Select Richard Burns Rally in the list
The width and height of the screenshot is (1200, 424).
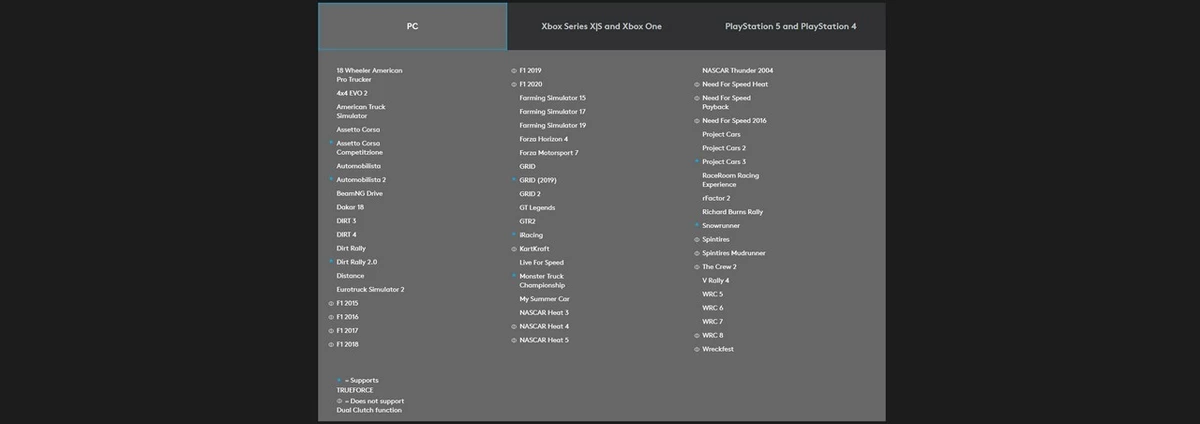(x=732, y=212)
